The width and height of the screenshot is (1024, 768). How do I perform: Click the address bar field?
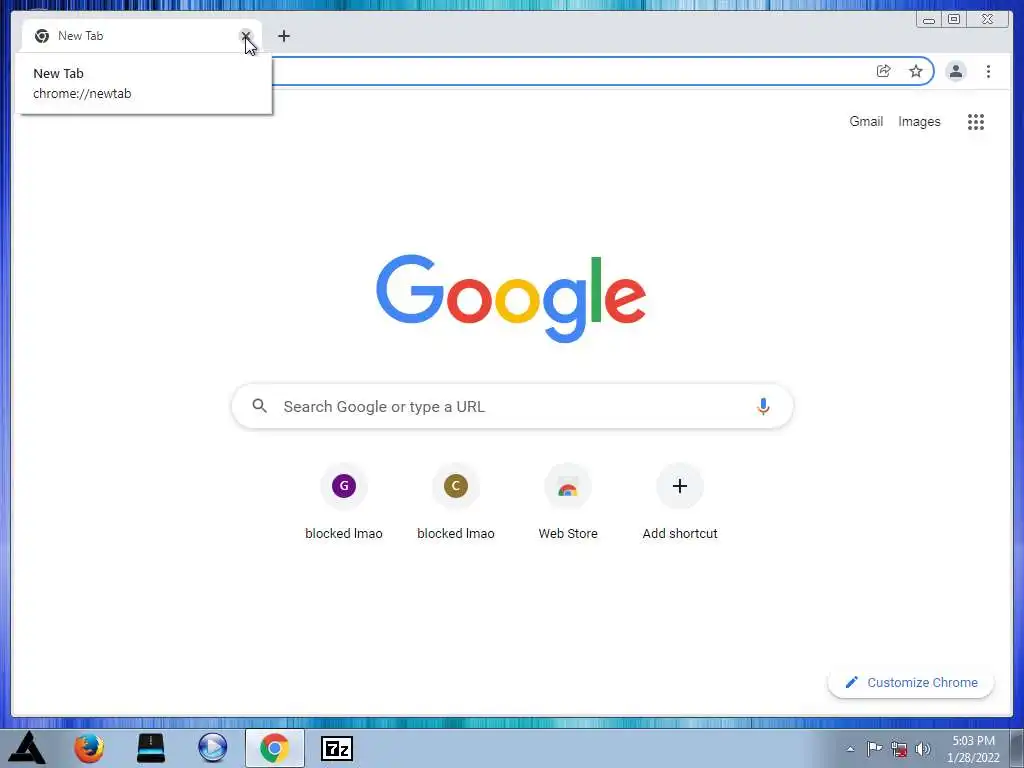568,71
